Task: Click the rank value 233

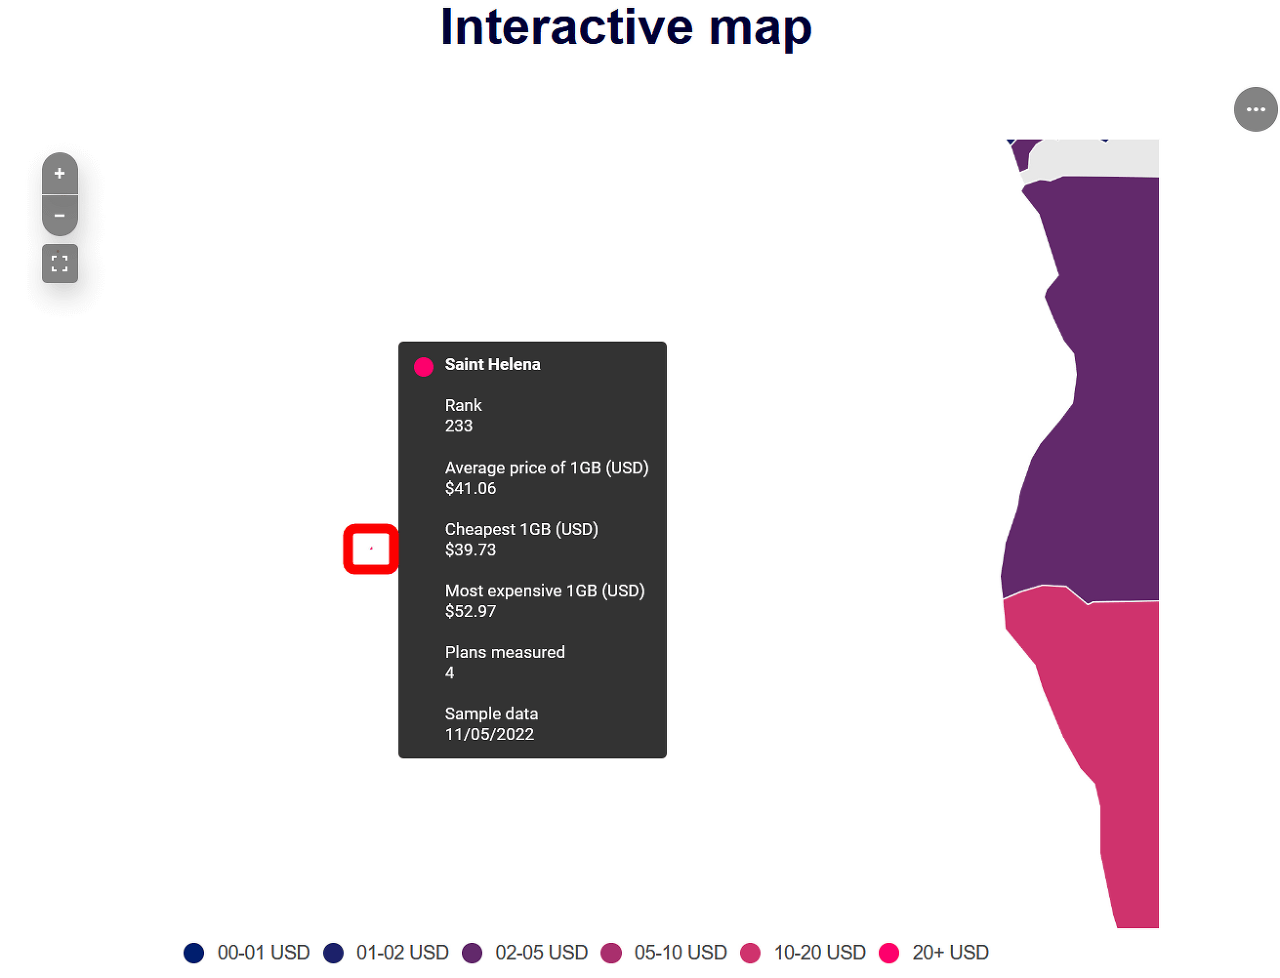Action: (x=459, y=426)
